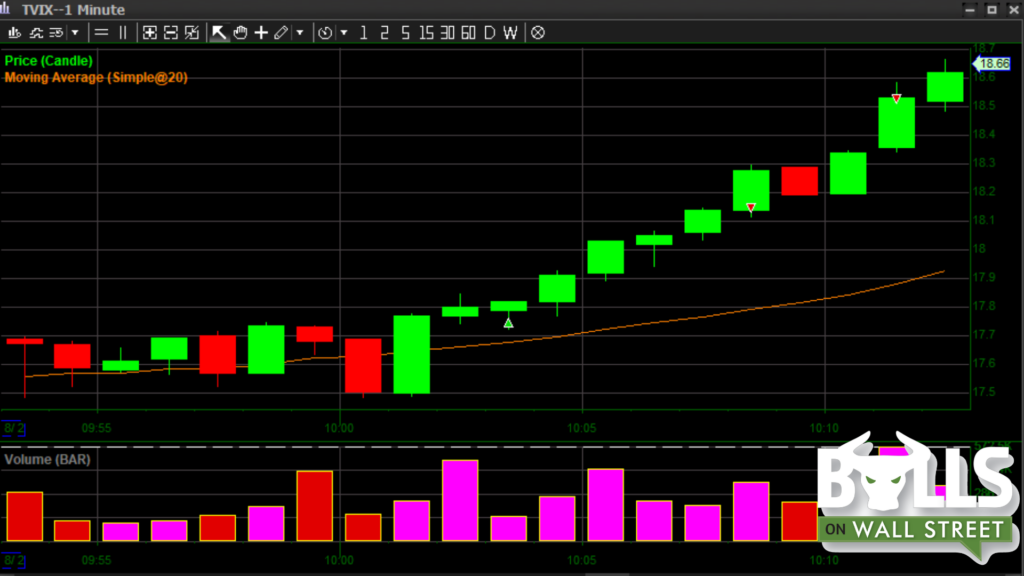
Task: Activate the hand pan tool
Action: coord(240,33)
